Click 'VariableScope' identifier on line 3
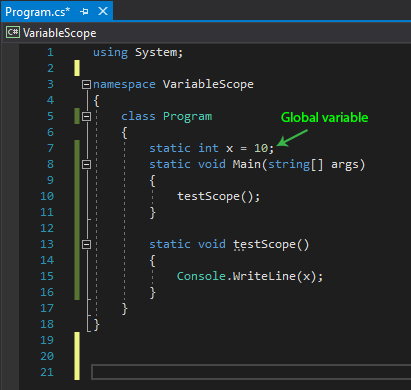 pos(208,84)
